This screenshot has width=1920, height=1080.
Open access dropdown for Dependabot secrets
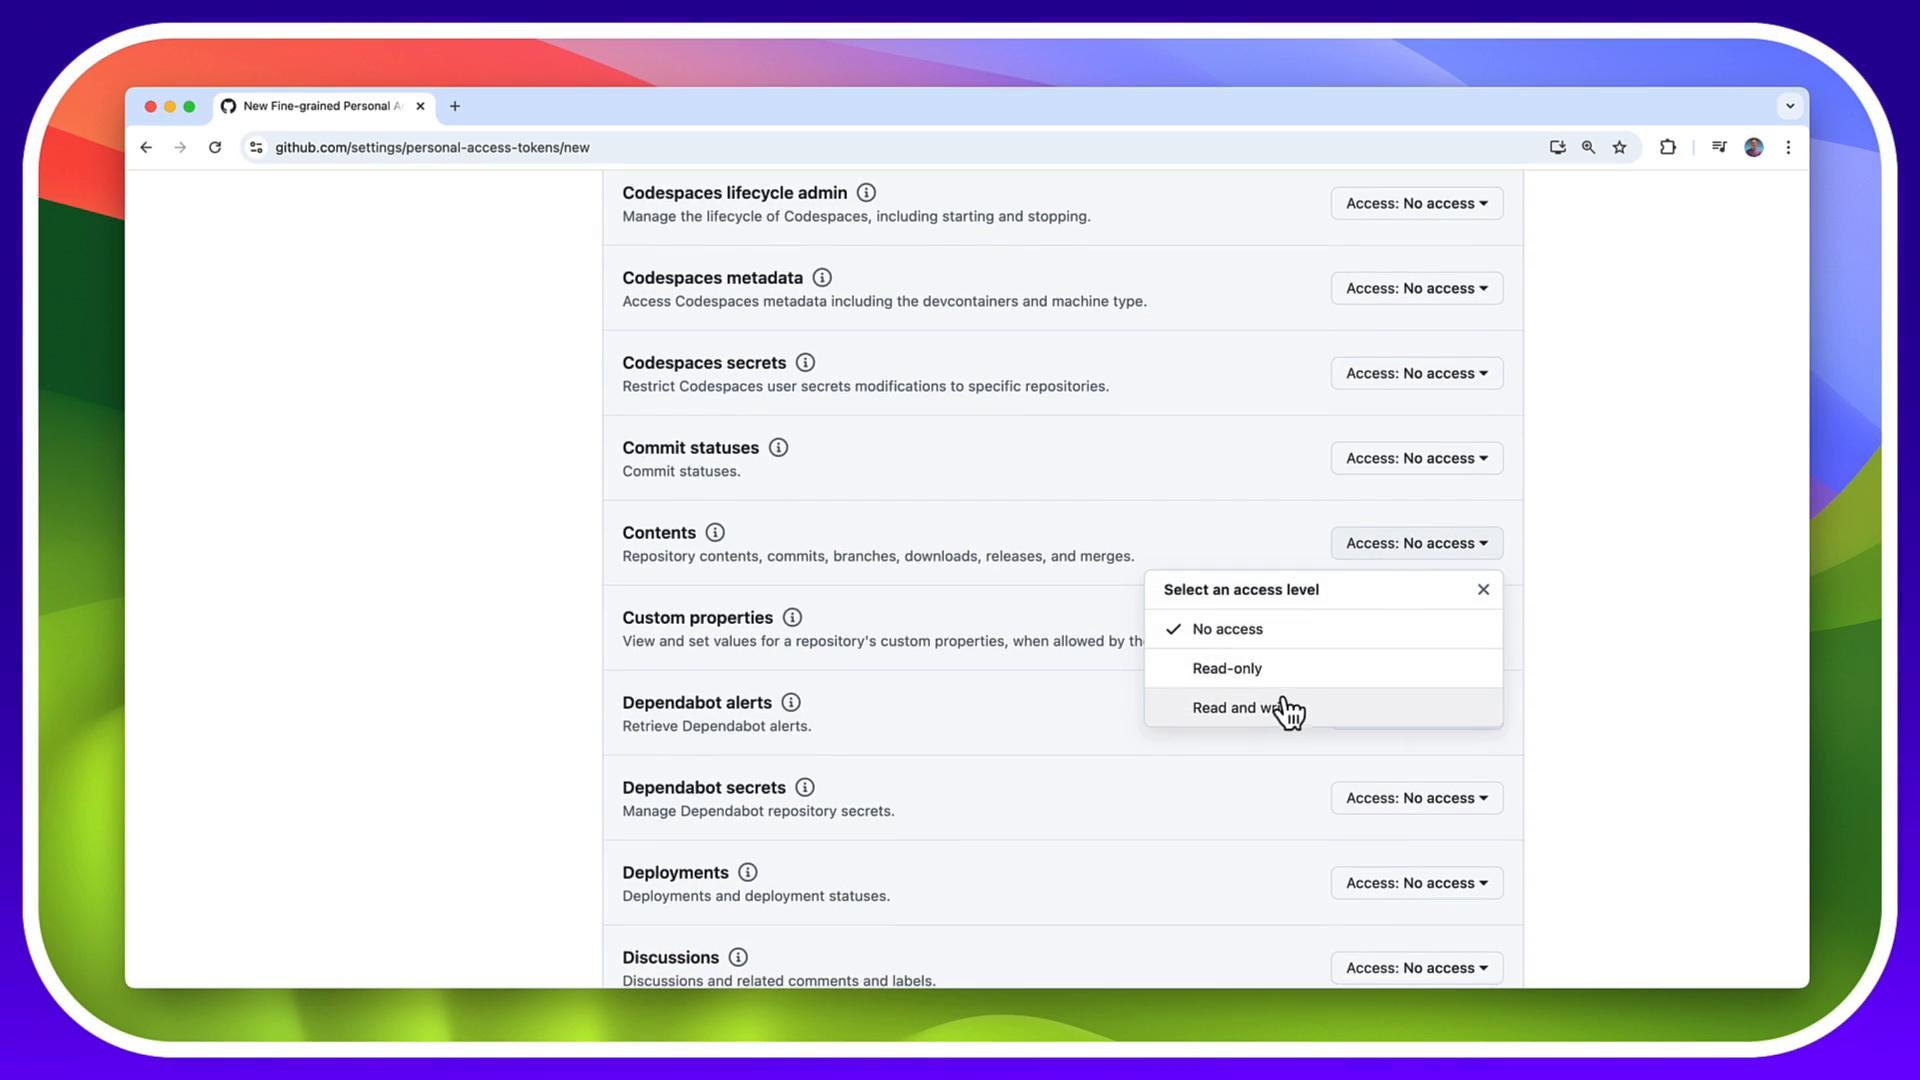tap(1417, 799)
